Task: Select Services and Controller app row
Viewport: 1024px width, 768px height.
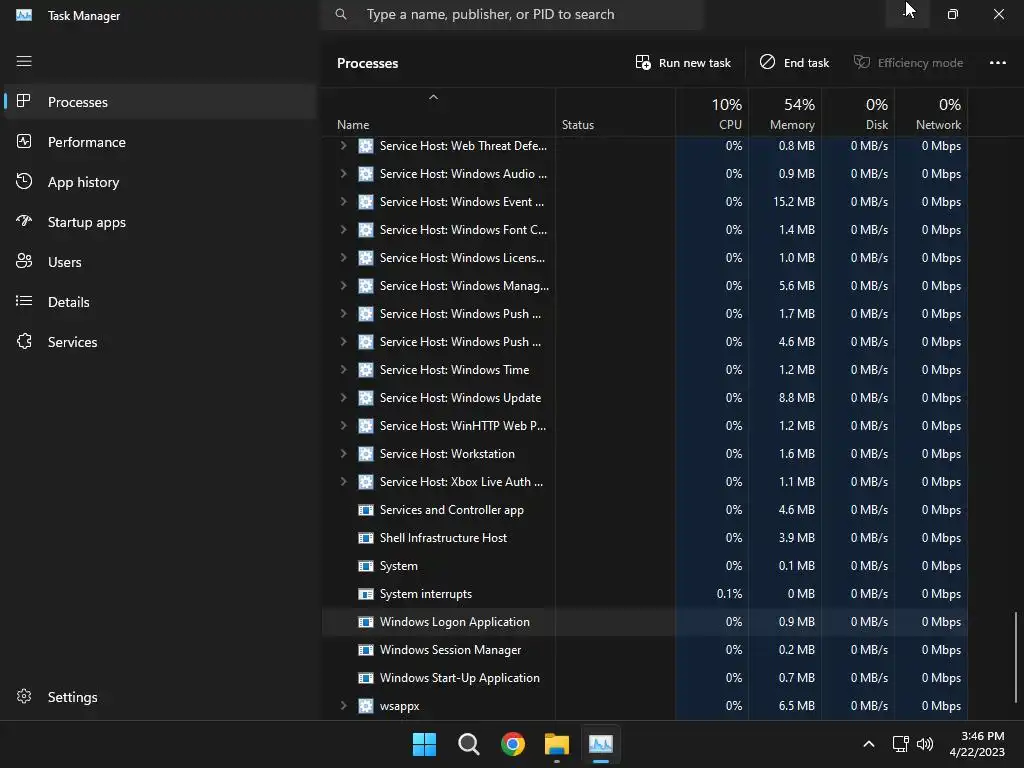Action: (645, 510)
